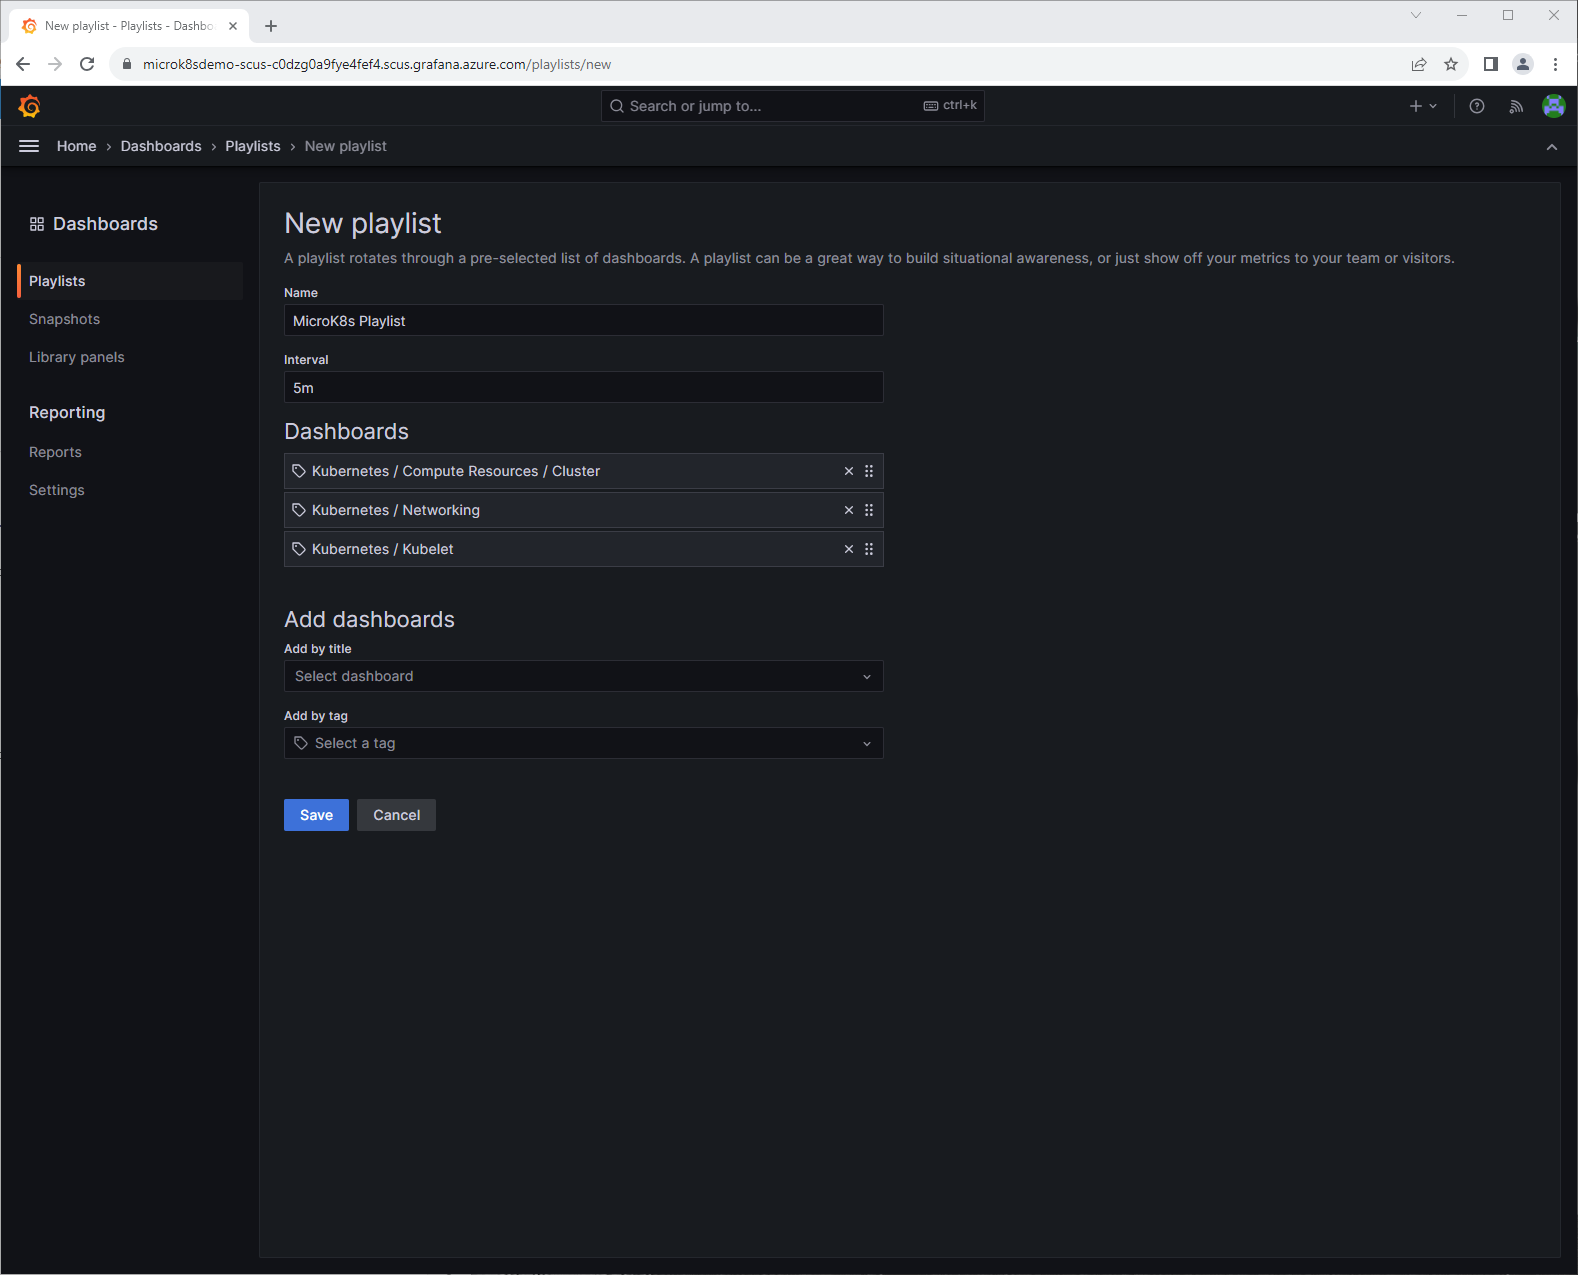Click the user profile avatar

[1553, 106]
